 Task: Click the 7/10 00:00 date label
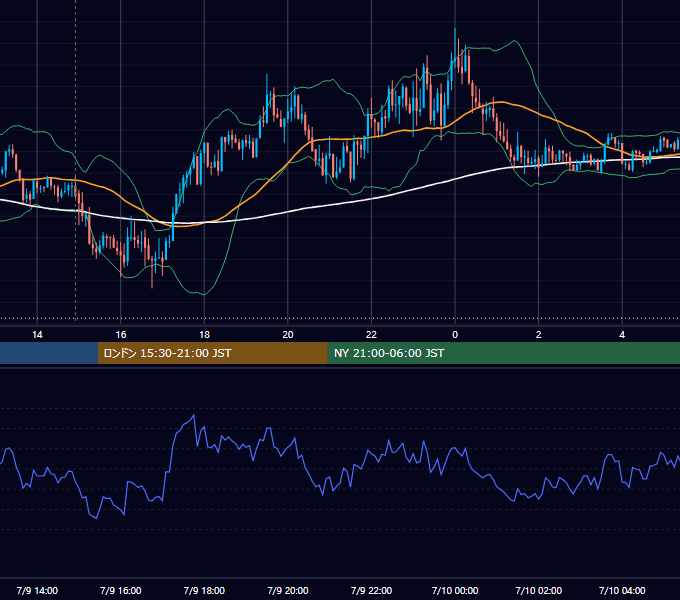coord(455,590)
